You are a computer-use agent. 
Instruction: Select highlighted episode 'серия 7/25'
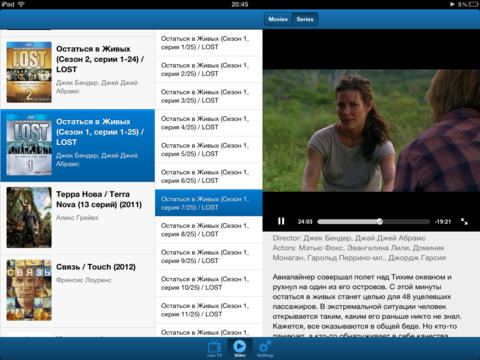click(x=209, y=203)
